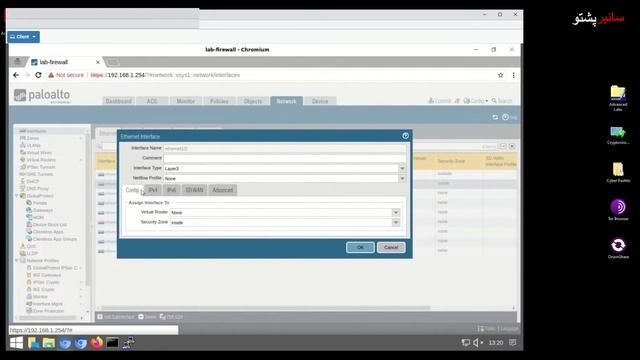
Task: Collapse the GlobalProtect tree node
Action: (17, 196)
